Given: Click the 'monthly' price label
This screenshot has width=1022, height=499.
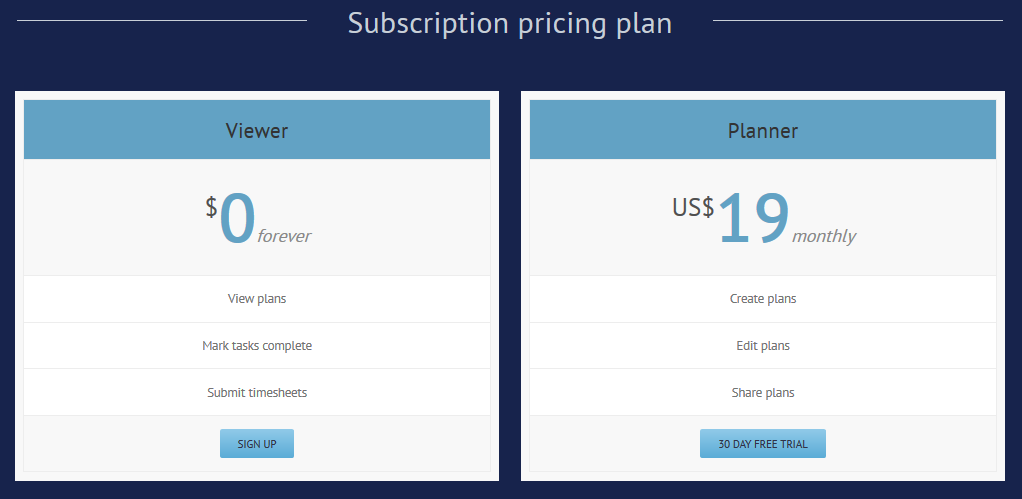Looking at the screenshot, I should 824,236.
